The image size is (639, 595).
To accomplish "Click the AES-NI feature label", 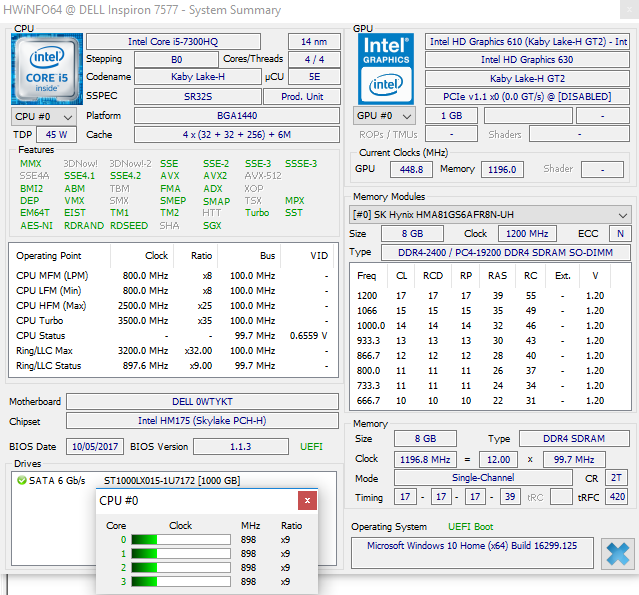I will (37, 226).
